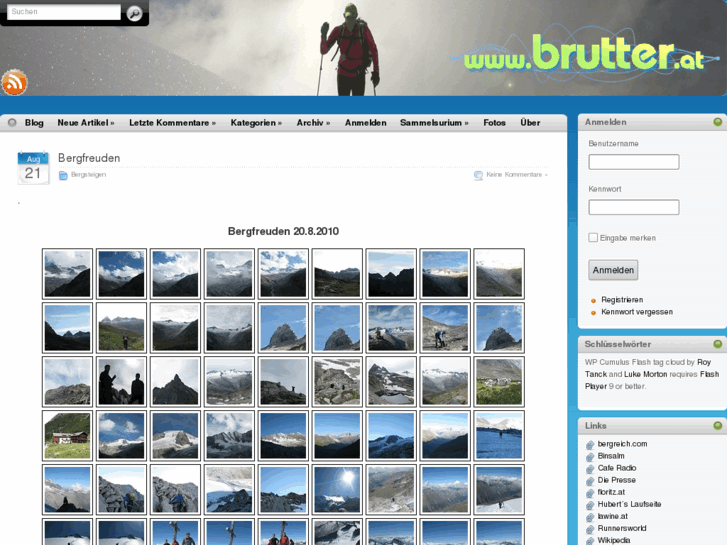Click the search magnifier button
Image resolution: width=727 pixels, height=545 pixels.
pos(134,13)
